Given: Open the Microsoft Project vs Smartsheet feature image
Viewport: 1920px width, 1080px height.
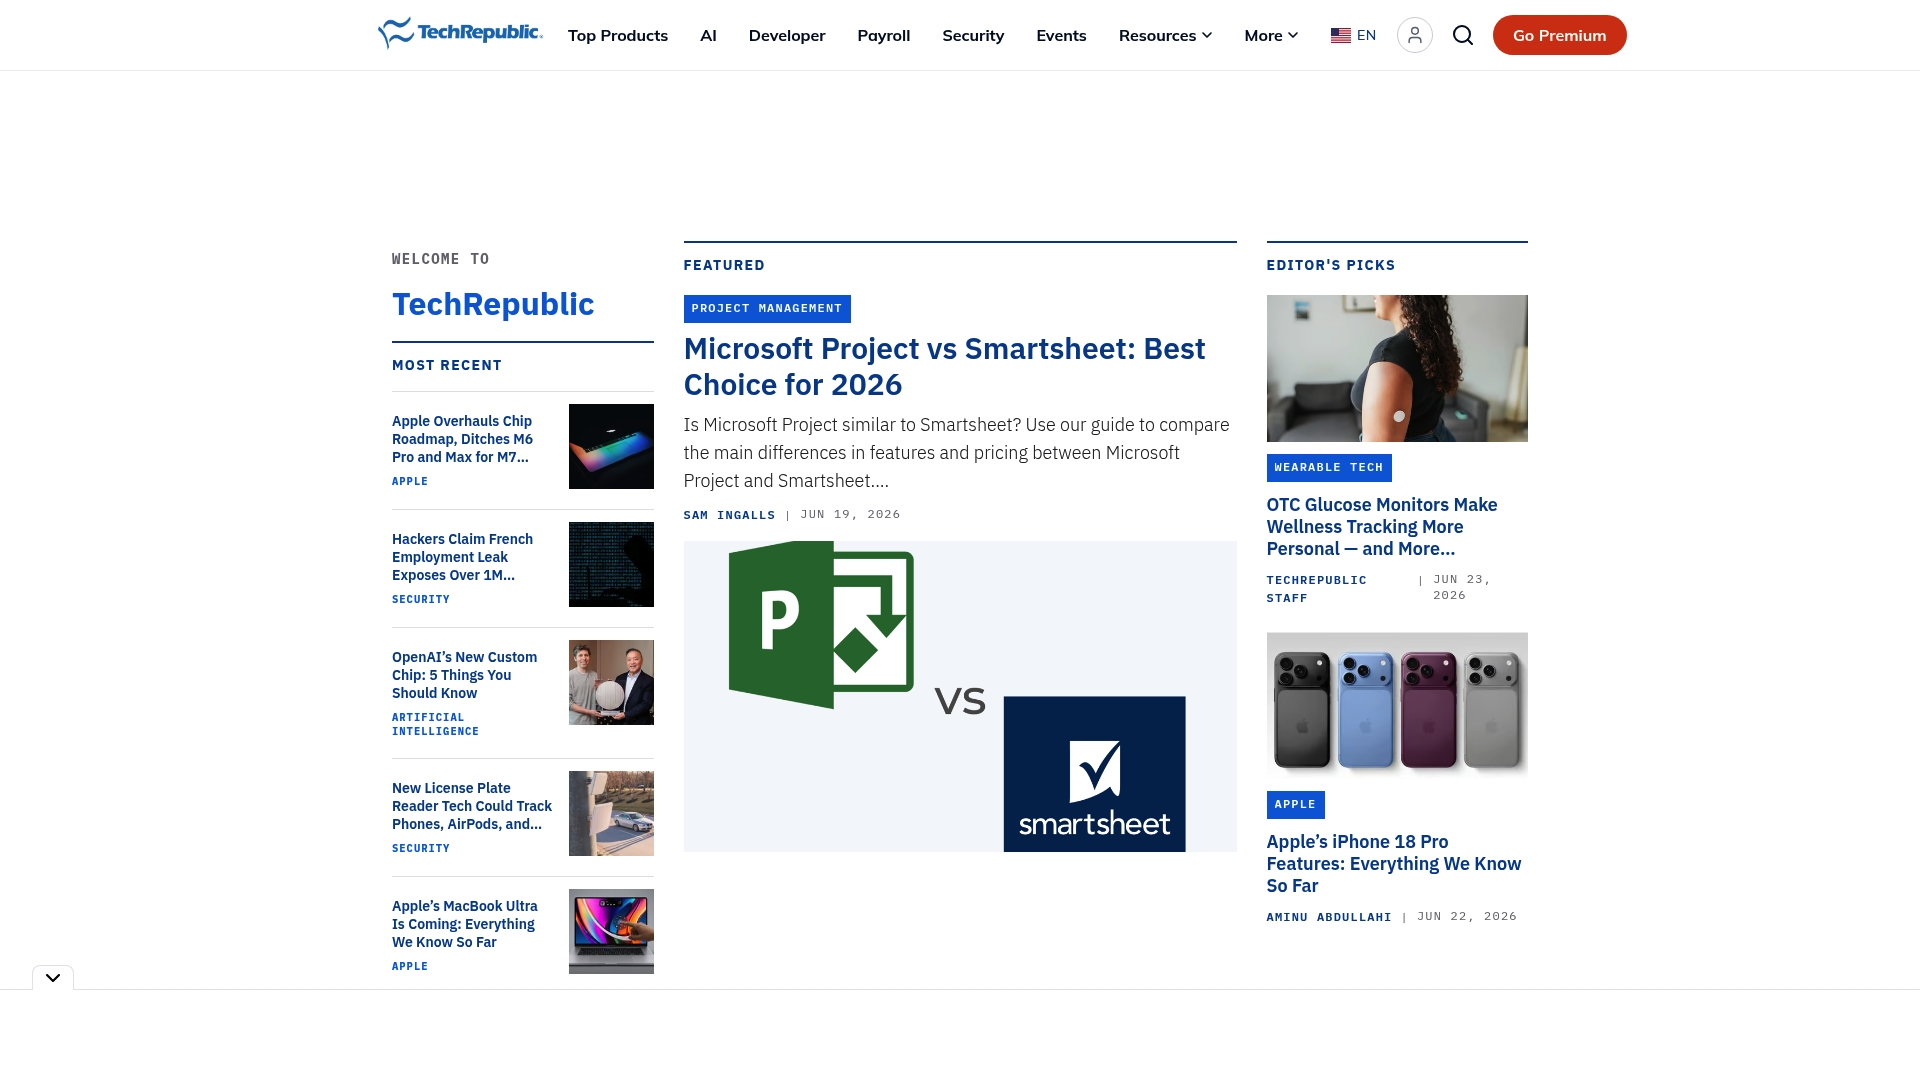Looking at the screenshot, I should pos(960,696).
